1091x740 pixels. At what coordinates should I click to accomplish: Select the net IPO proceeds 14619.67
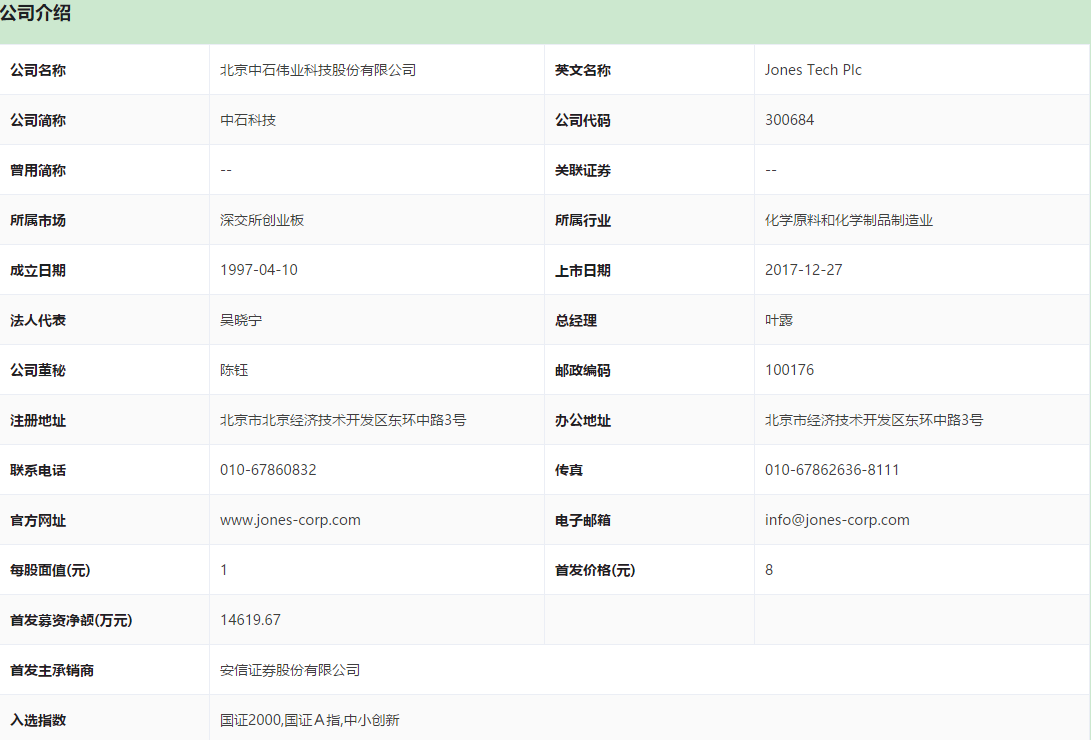click(250, 620)
